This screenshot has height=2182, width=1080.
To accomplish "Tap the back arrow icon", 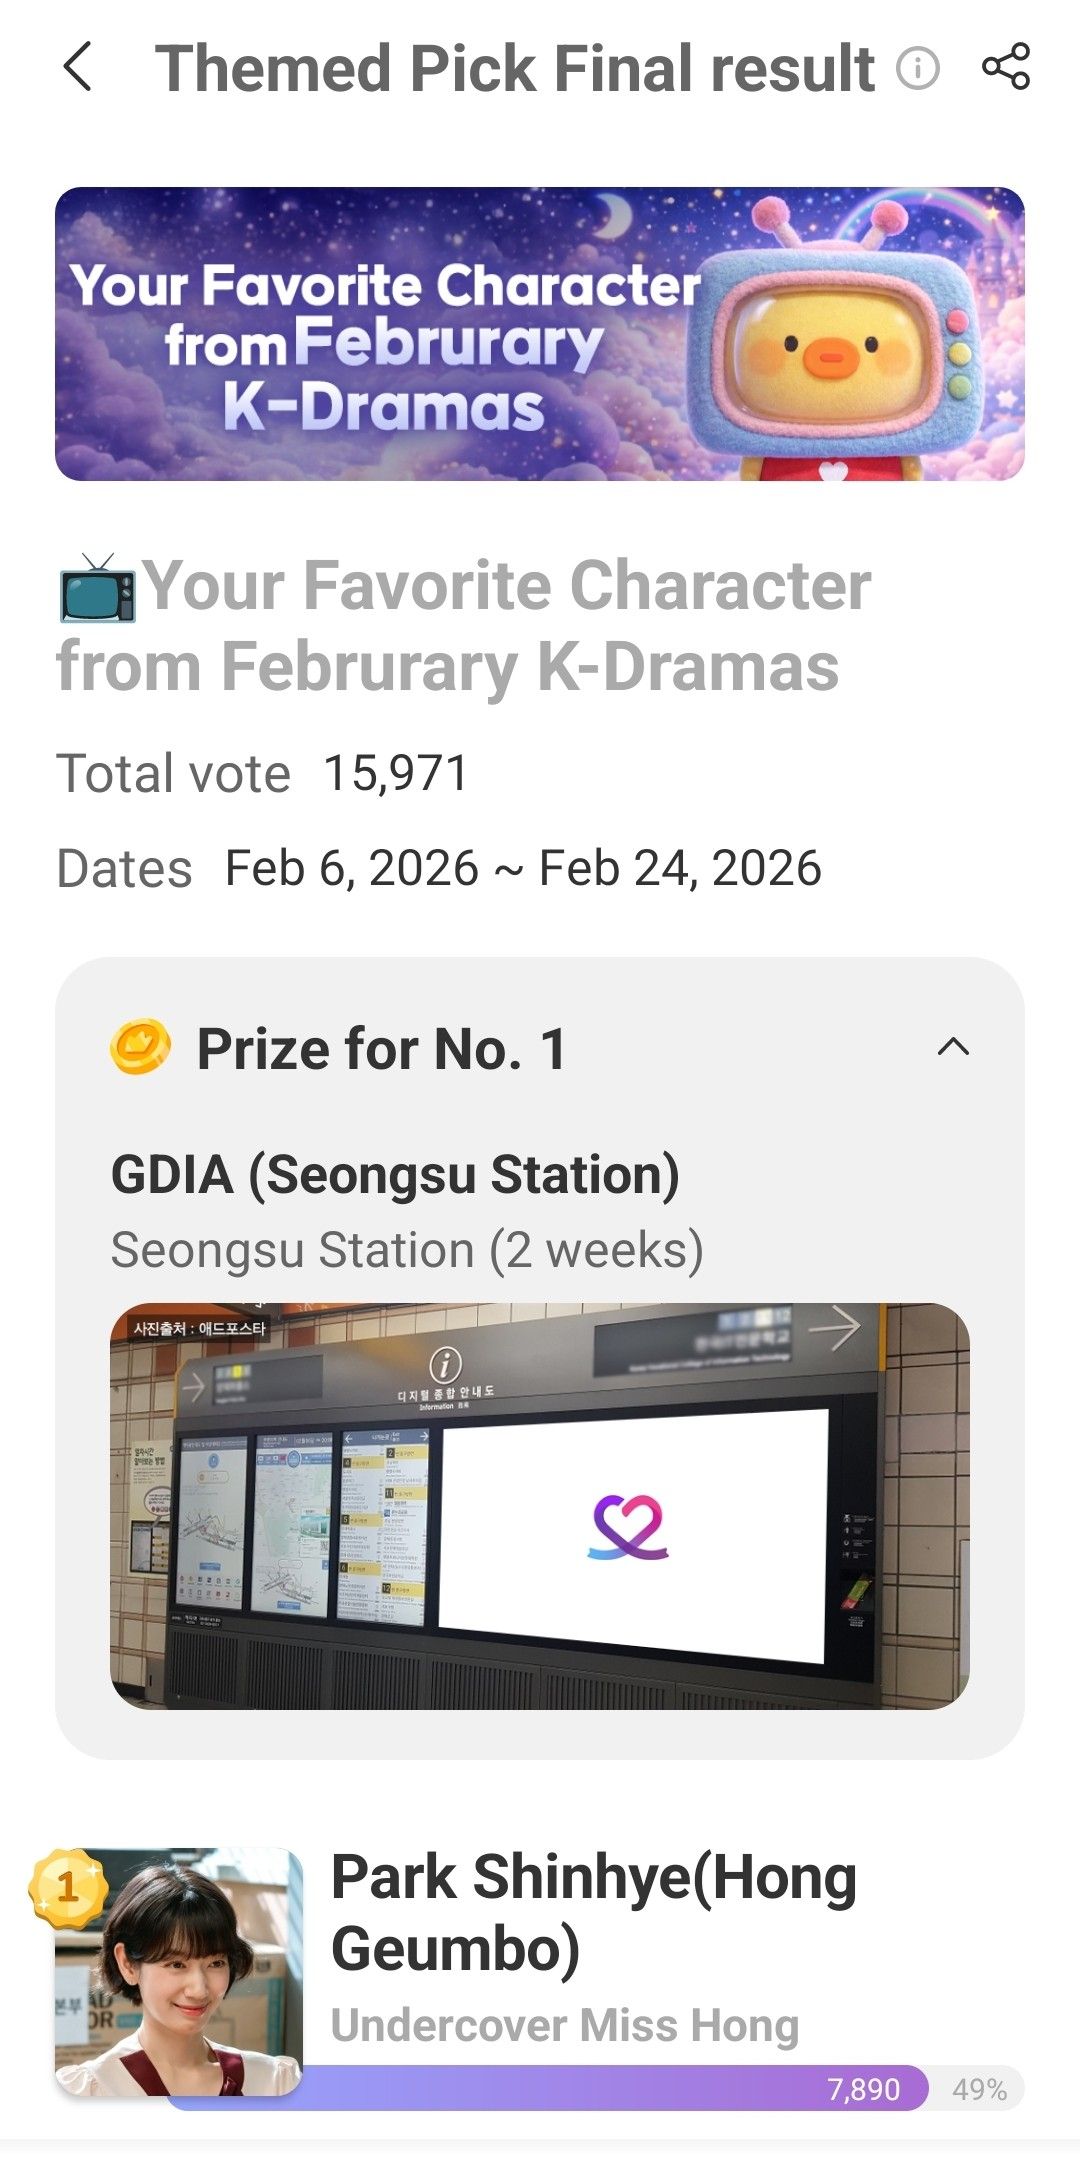I will (78, 68).
